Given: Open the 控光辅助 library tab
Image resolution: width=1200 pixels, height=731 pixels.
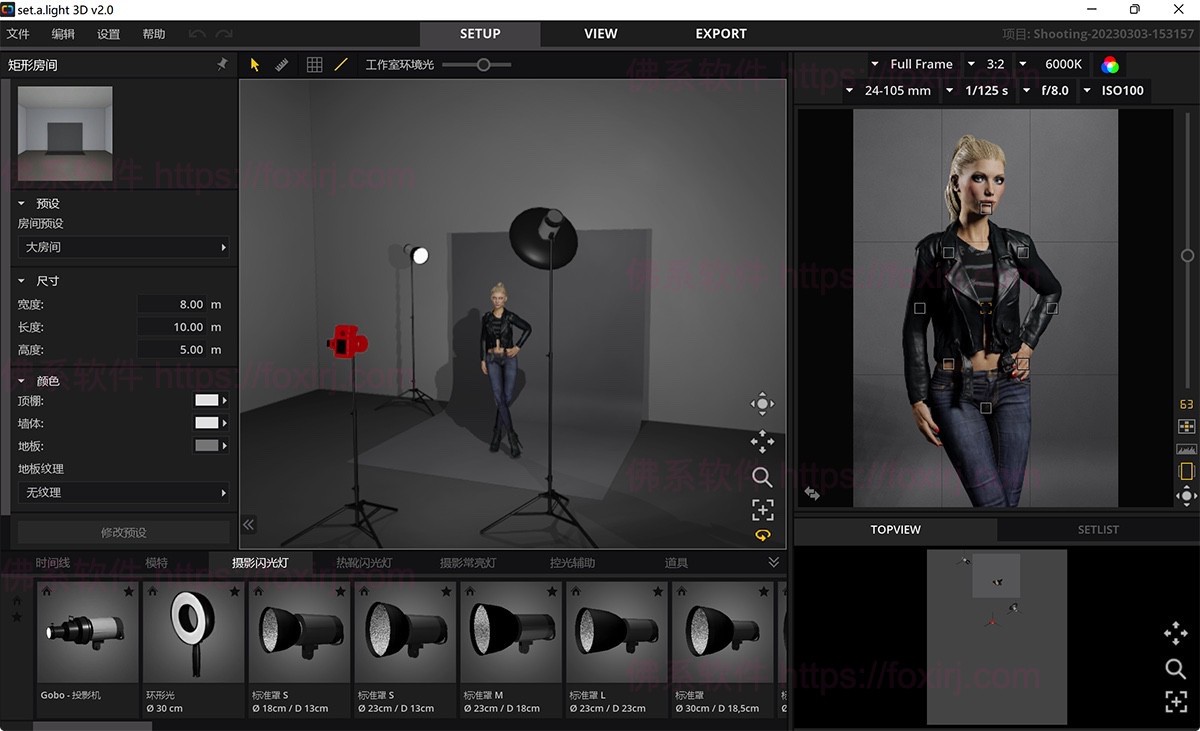Looking at the screenshot, I should click(x=572, y=563).
